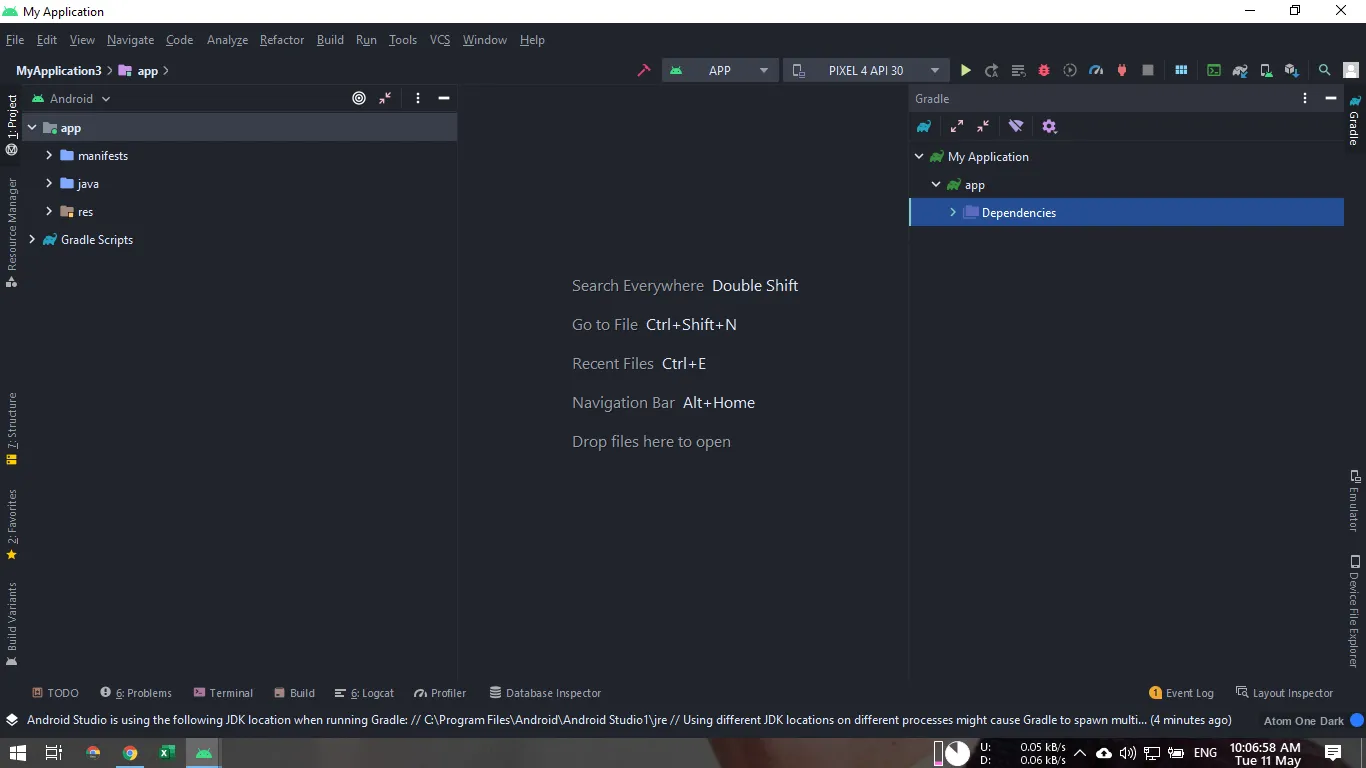Open Gradle build tool settings gear
The image size is (1366, 768).
pyautogui.click(x=1049, y=126)
